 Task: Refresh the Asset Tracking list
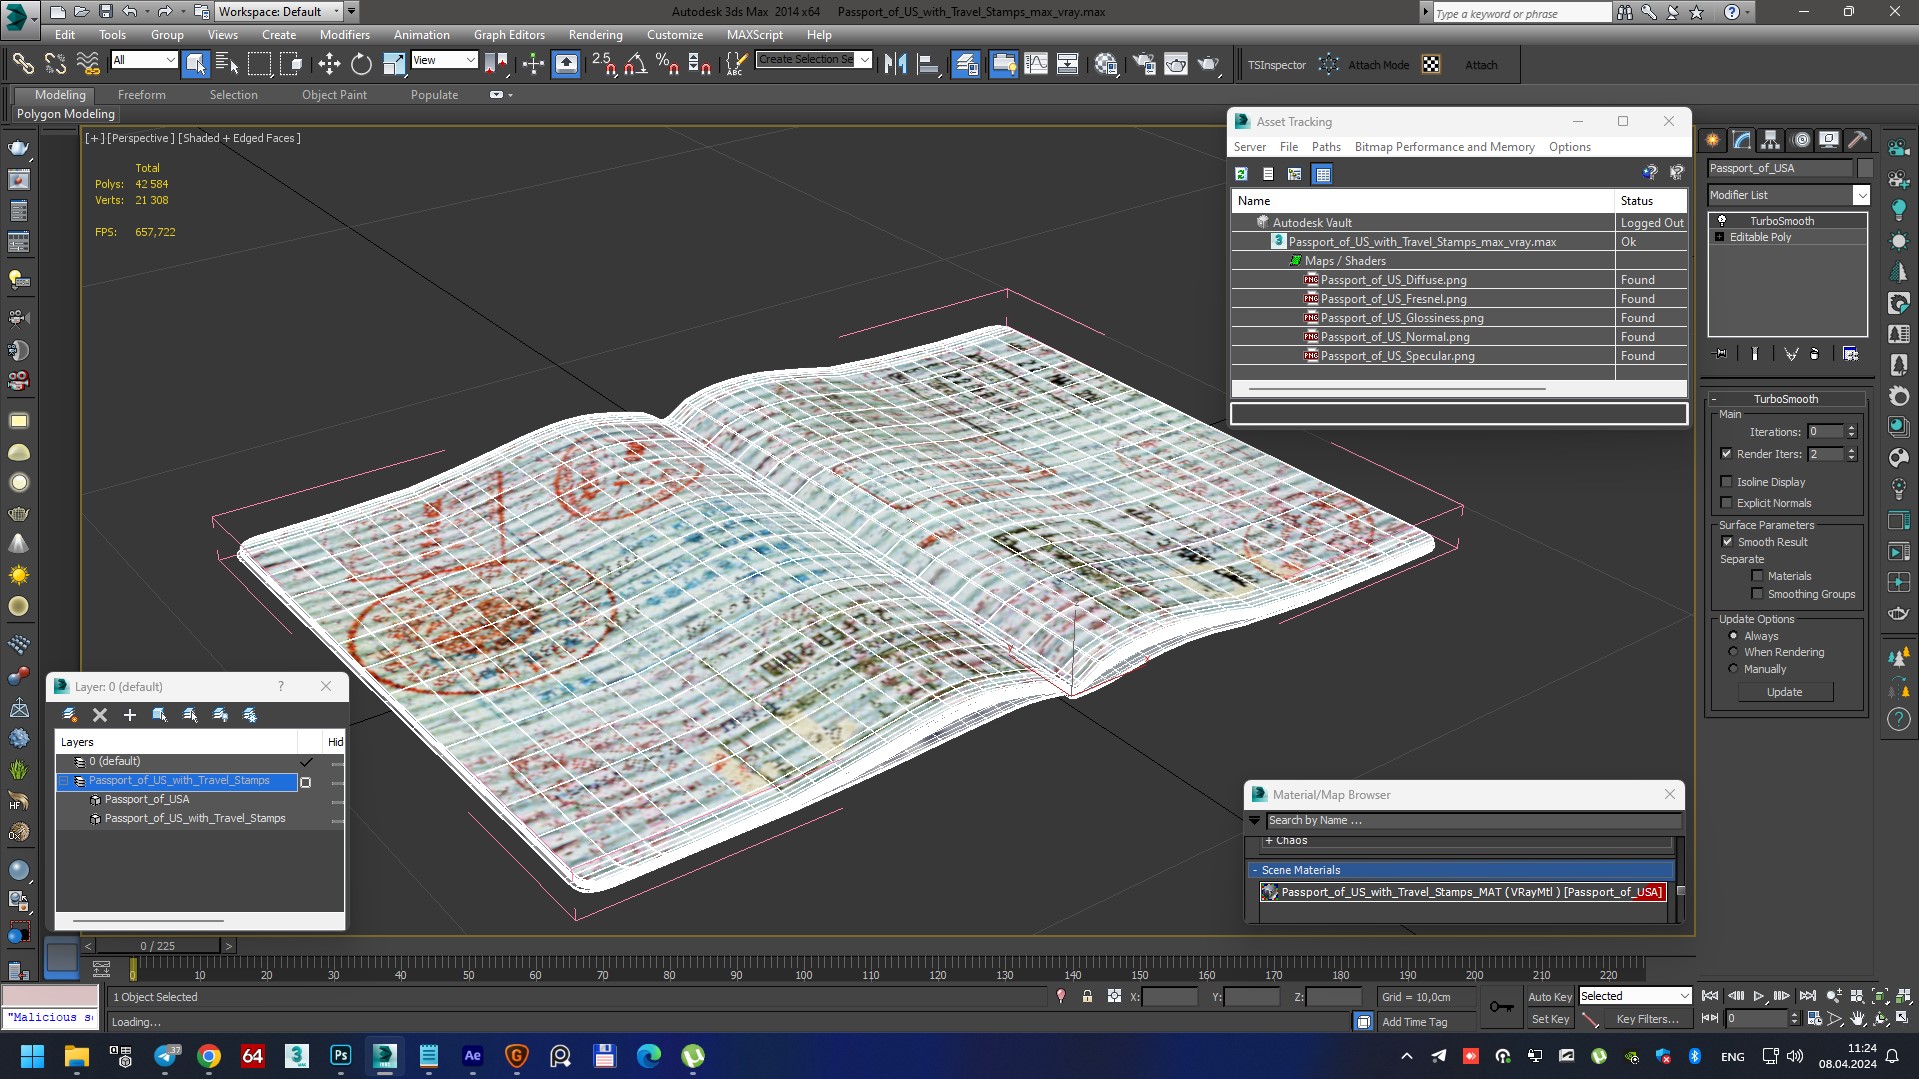[1241, 174]
